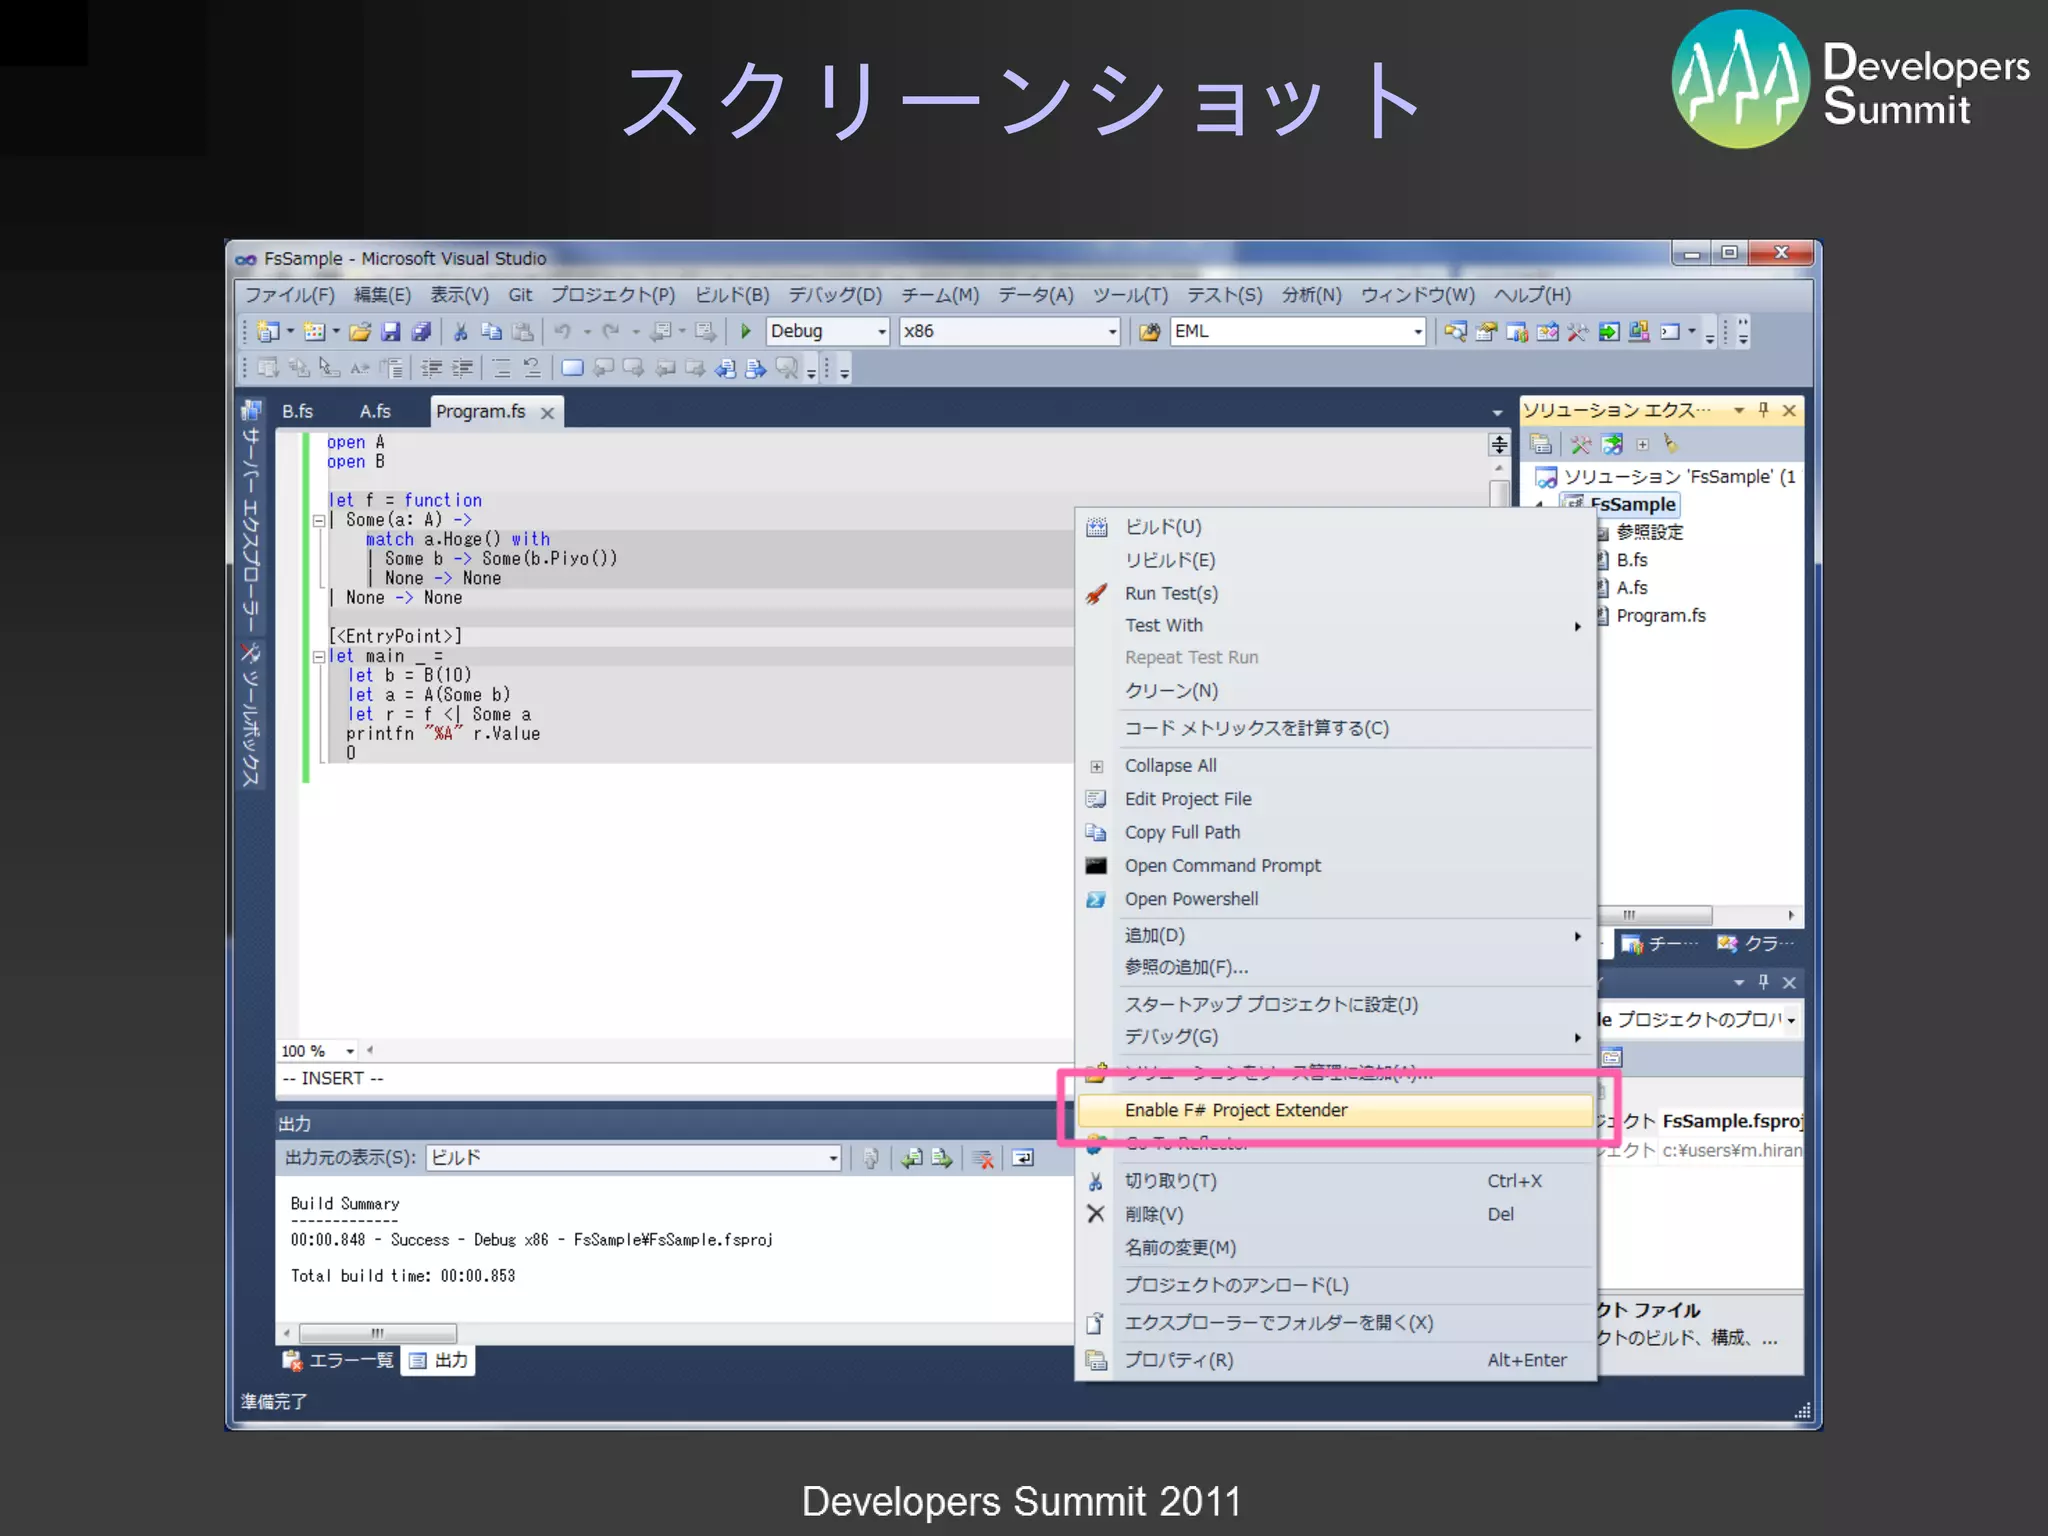Open the Debug configuration dropdown
Image resolution: width=2048 pixels, height=1536 pixels.
[x=881, y=332]
